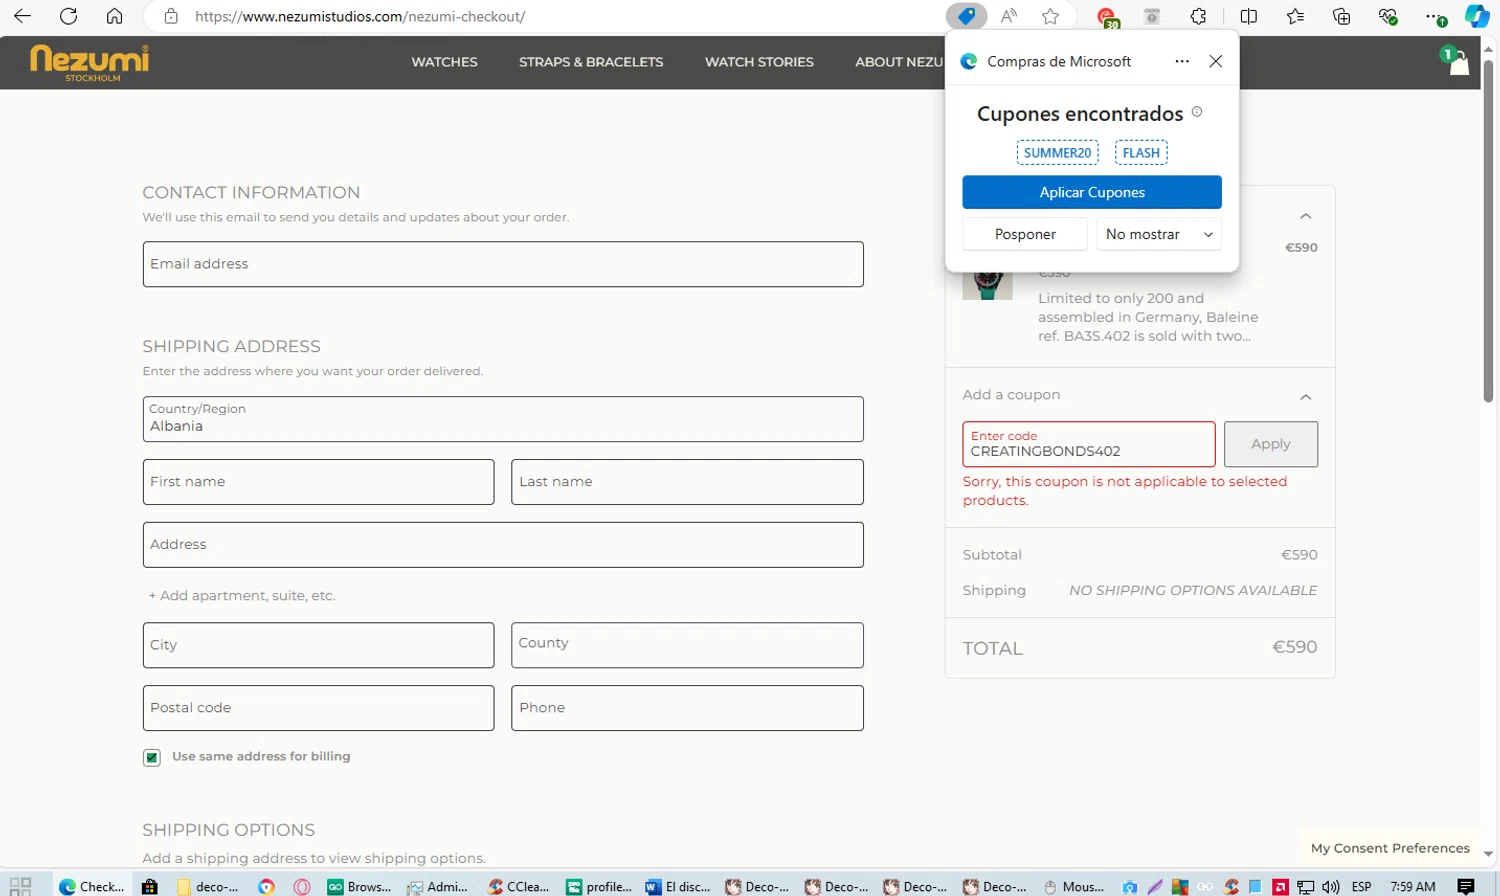The image size is (1500, 896).
Task: Start Read aloud from address bar
Action: point(1008,16)
